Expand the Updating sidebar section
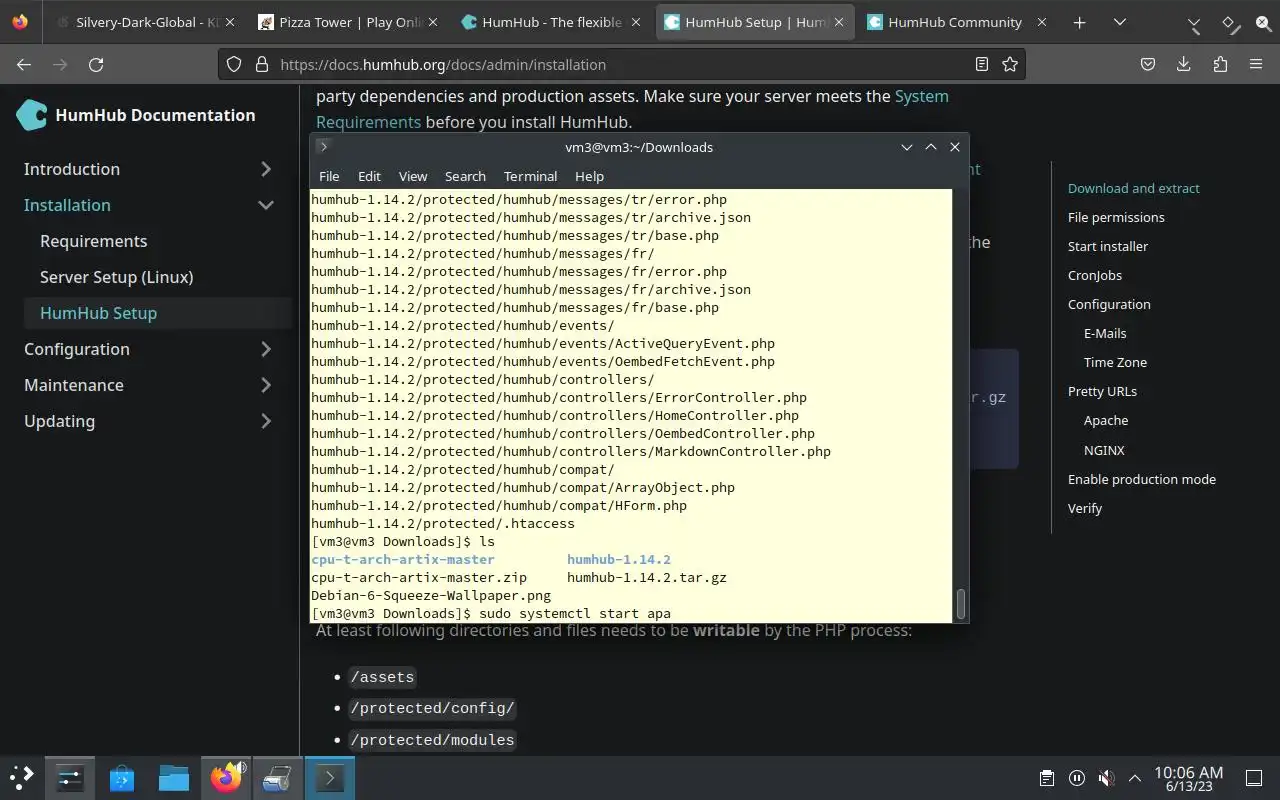 (266, 421)
